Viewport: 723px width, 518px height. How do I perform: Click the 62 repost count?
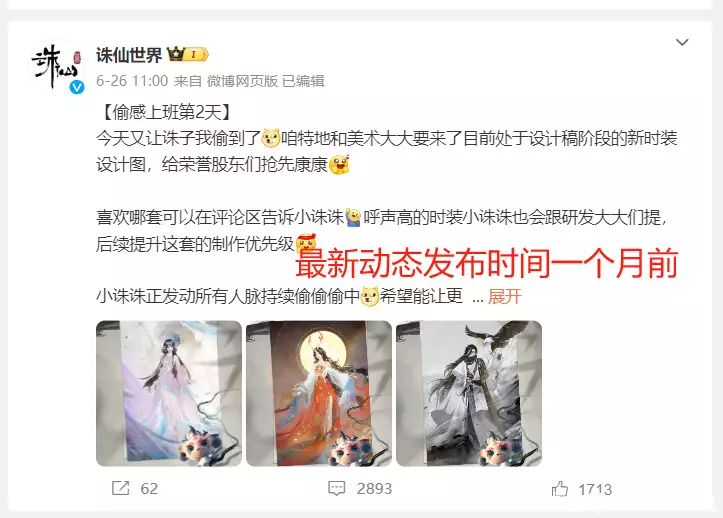[x=149, y=488]
